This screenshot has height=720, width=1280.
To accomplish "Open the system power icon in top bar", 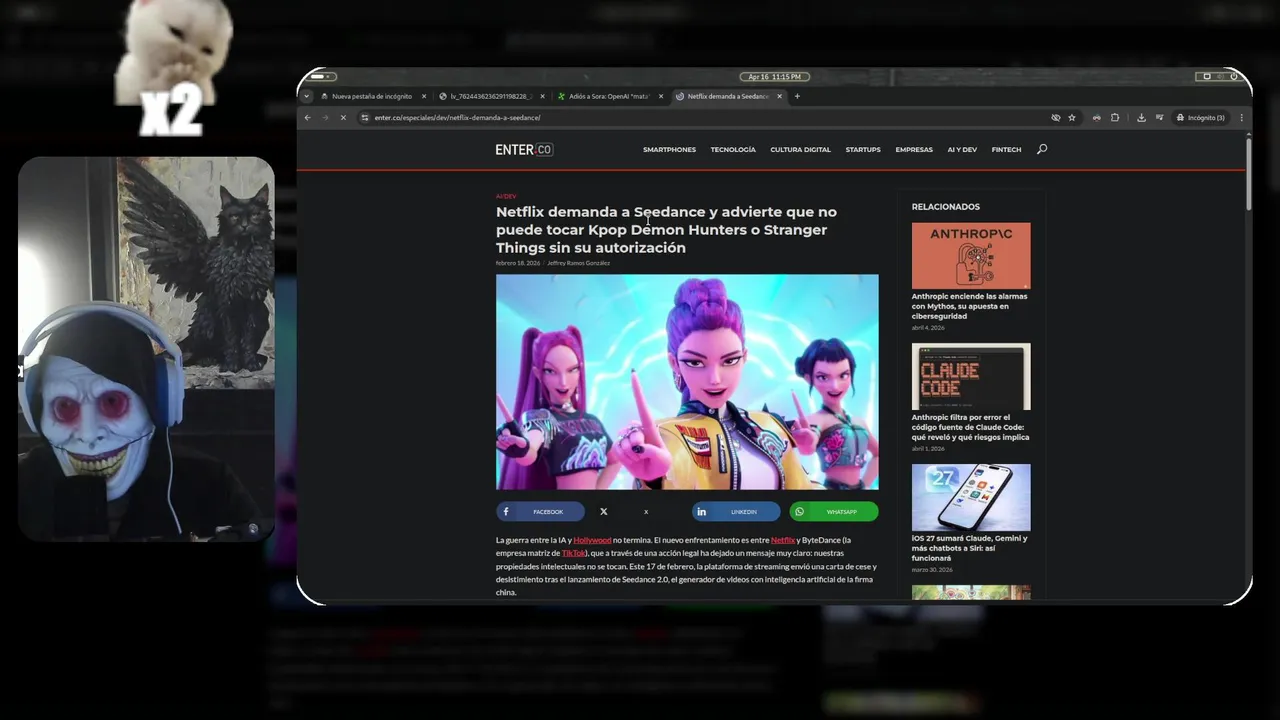I will [x=1235, y=76].
